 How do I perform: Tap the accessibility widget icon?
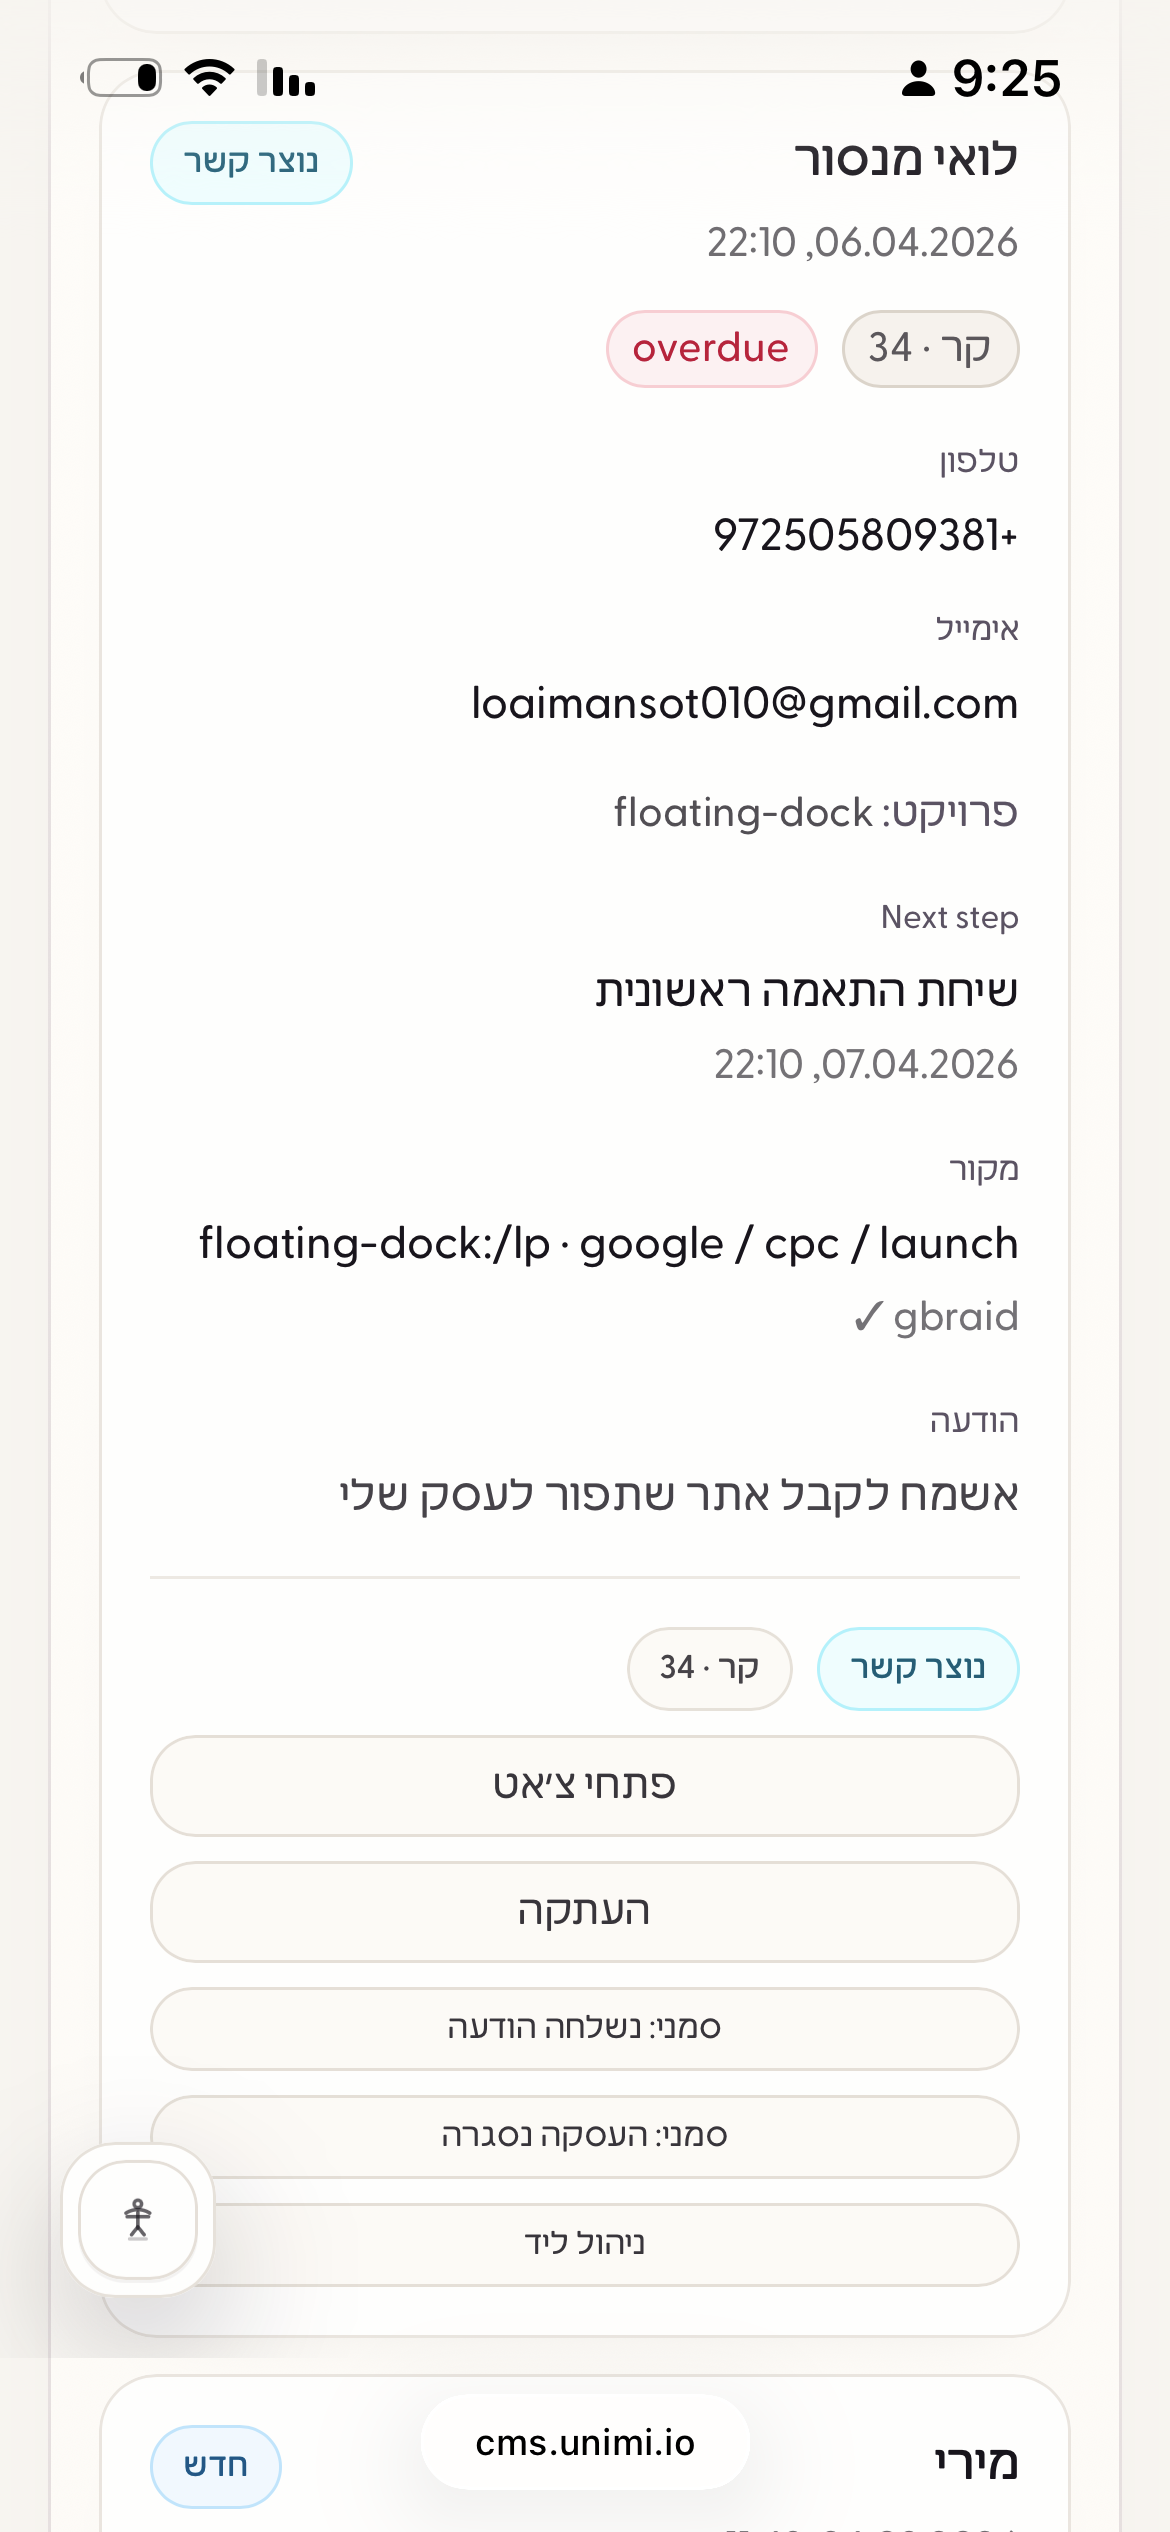pyautogui.click(x=138, y=2219)
